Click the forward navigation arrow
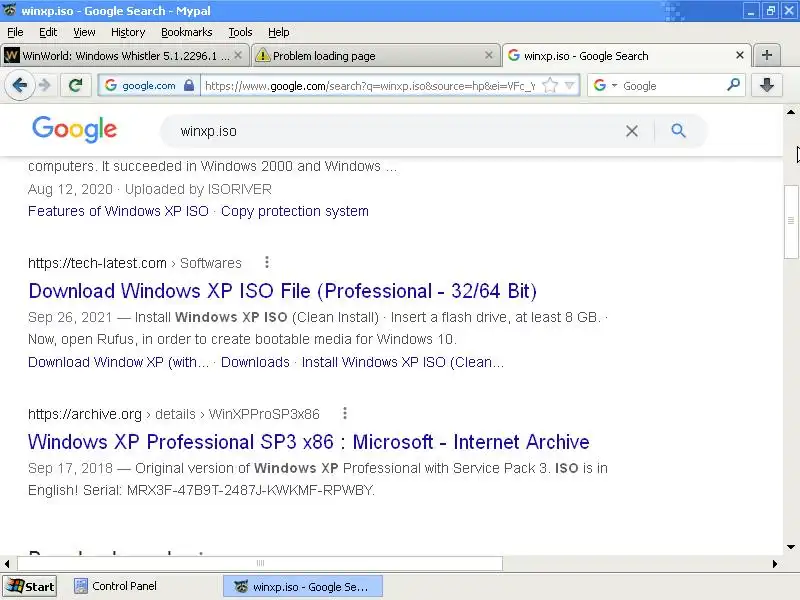Viewport: 800px width, 600px height. point(45,85)
